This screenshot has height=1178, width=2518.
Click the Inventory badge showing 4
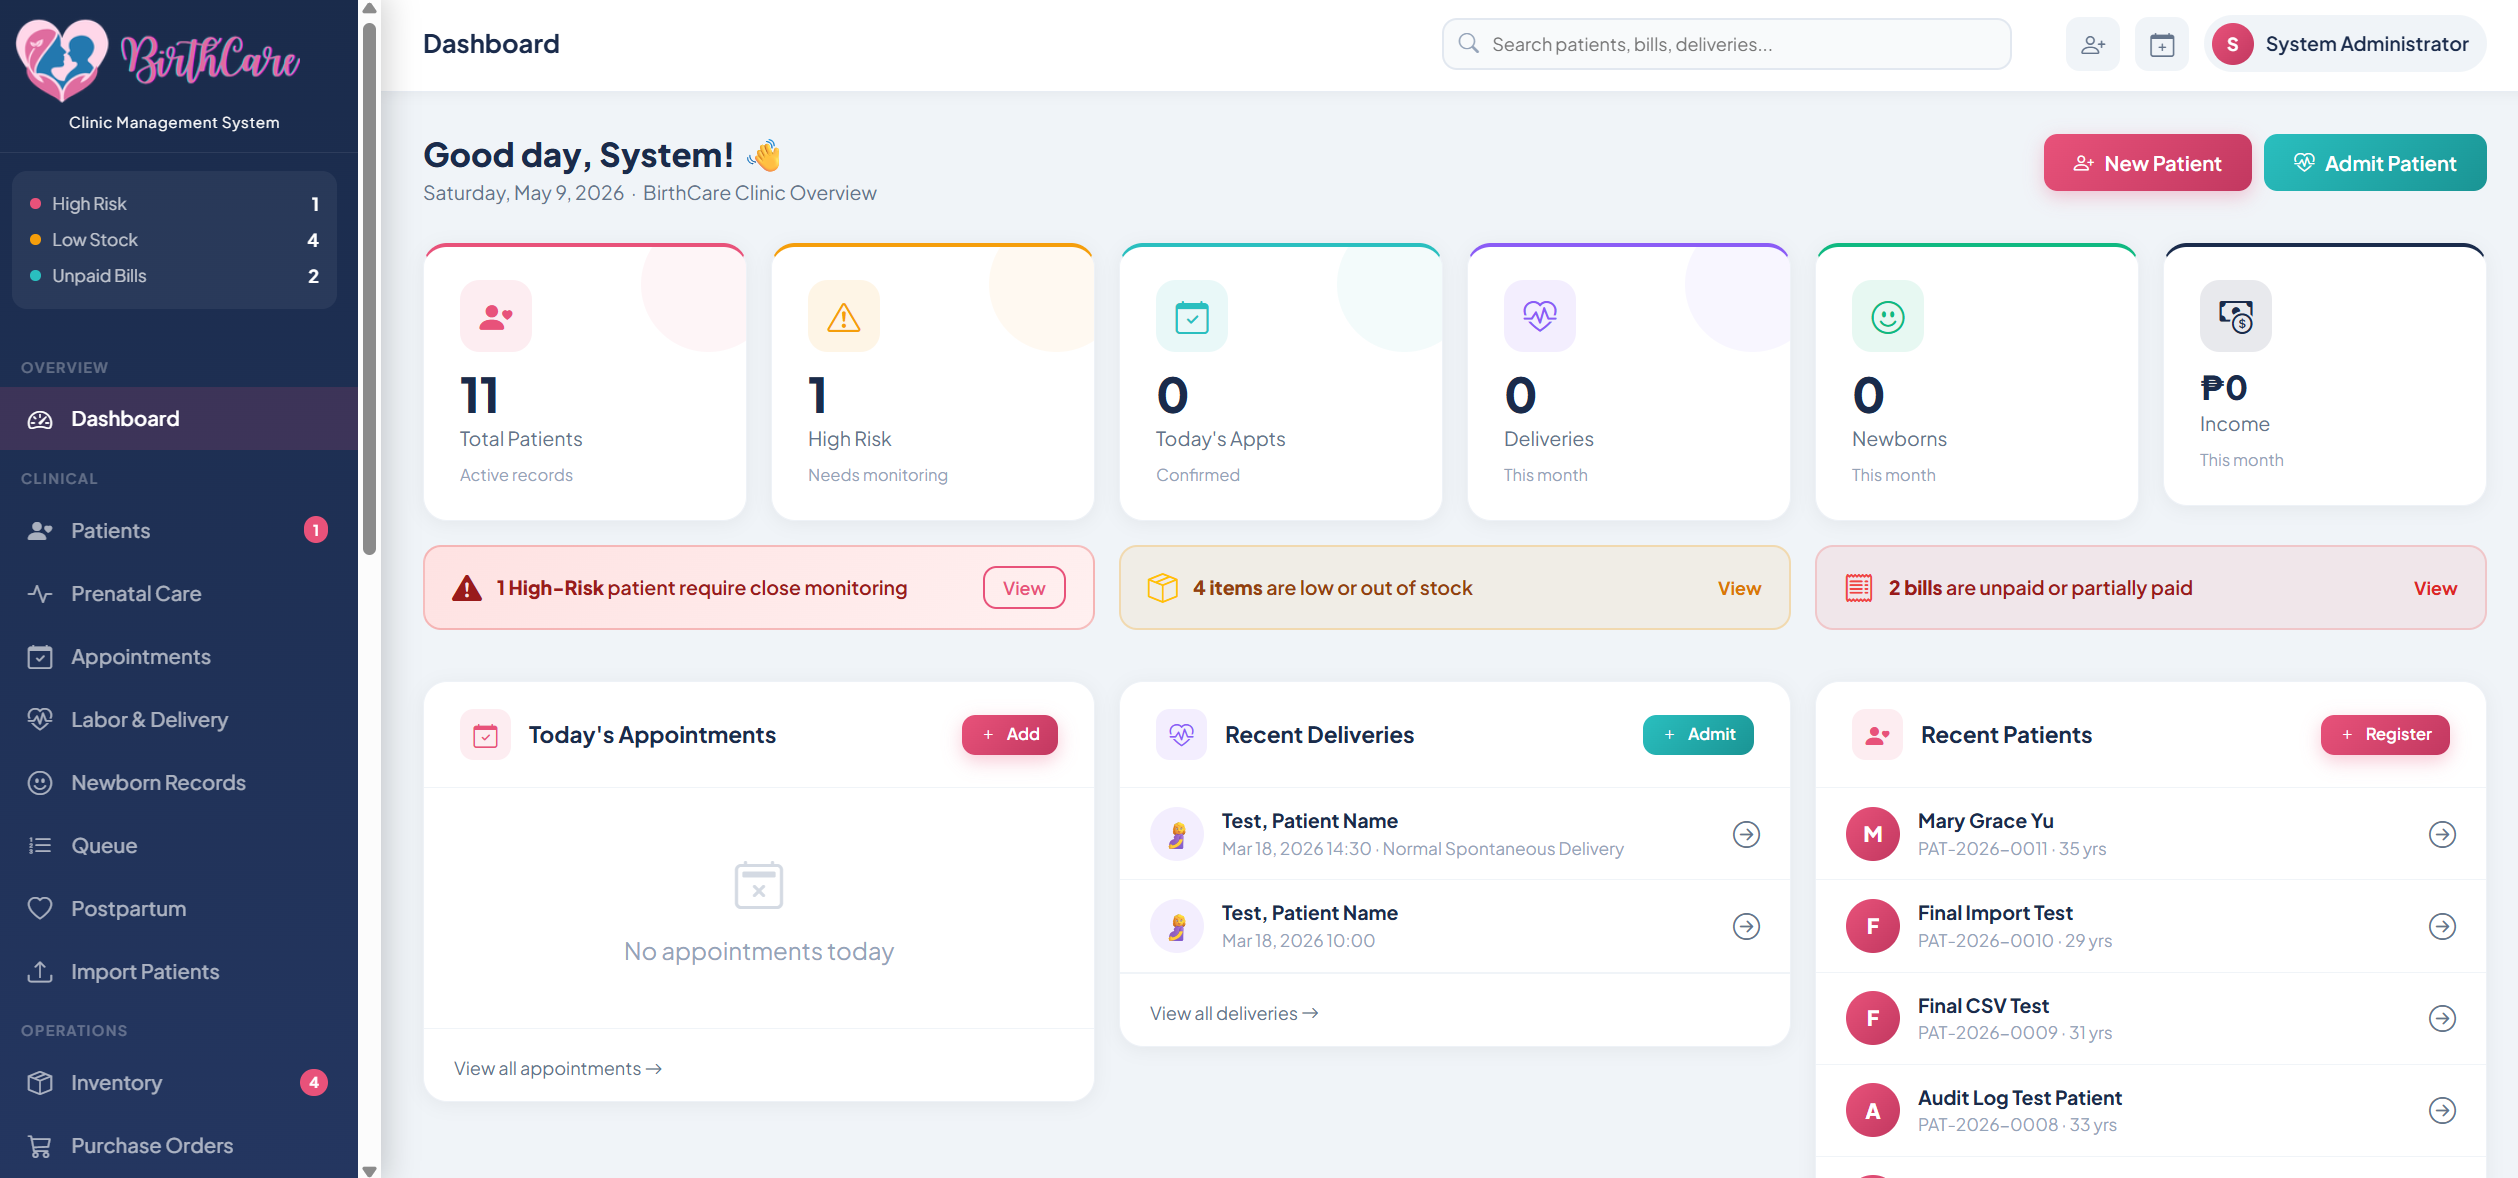coord(314,1082)
